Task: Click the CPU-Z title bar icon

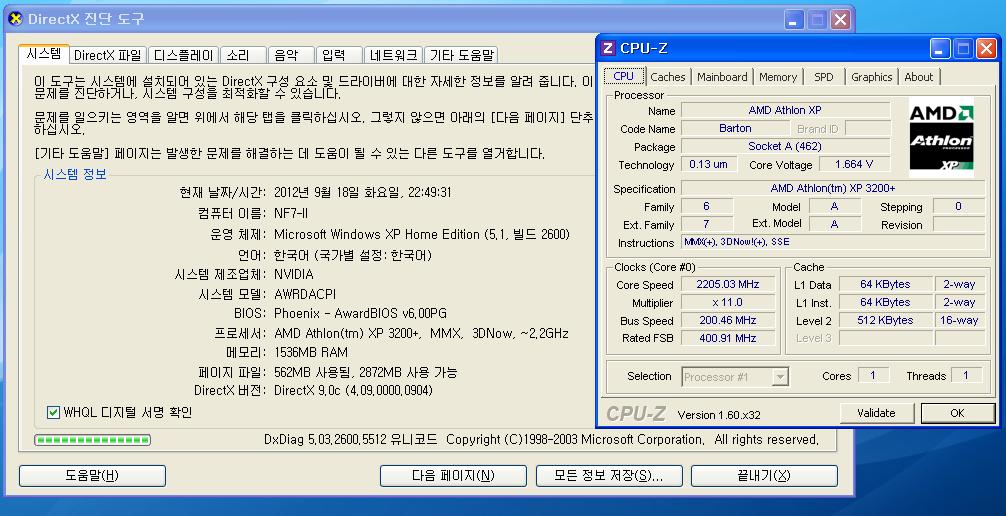Action: tap(608, 48)
